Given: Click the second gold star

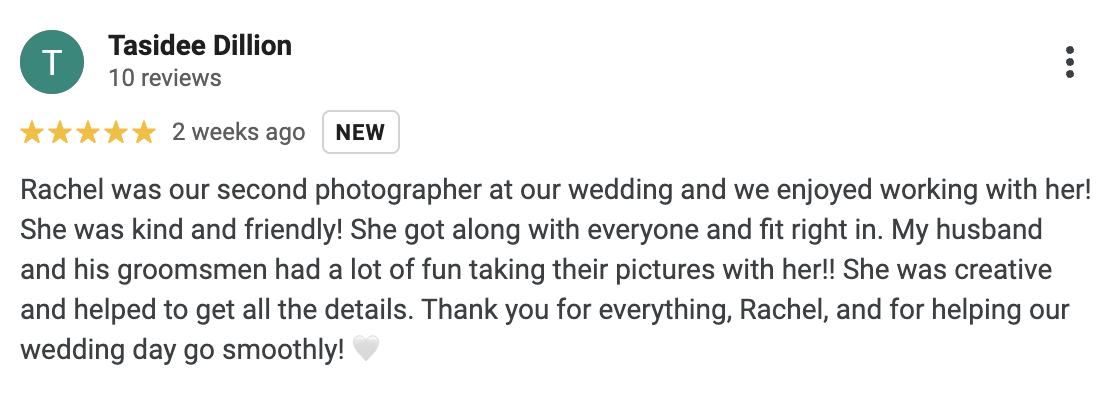Looking at the screenshot, I should (59, 132).
